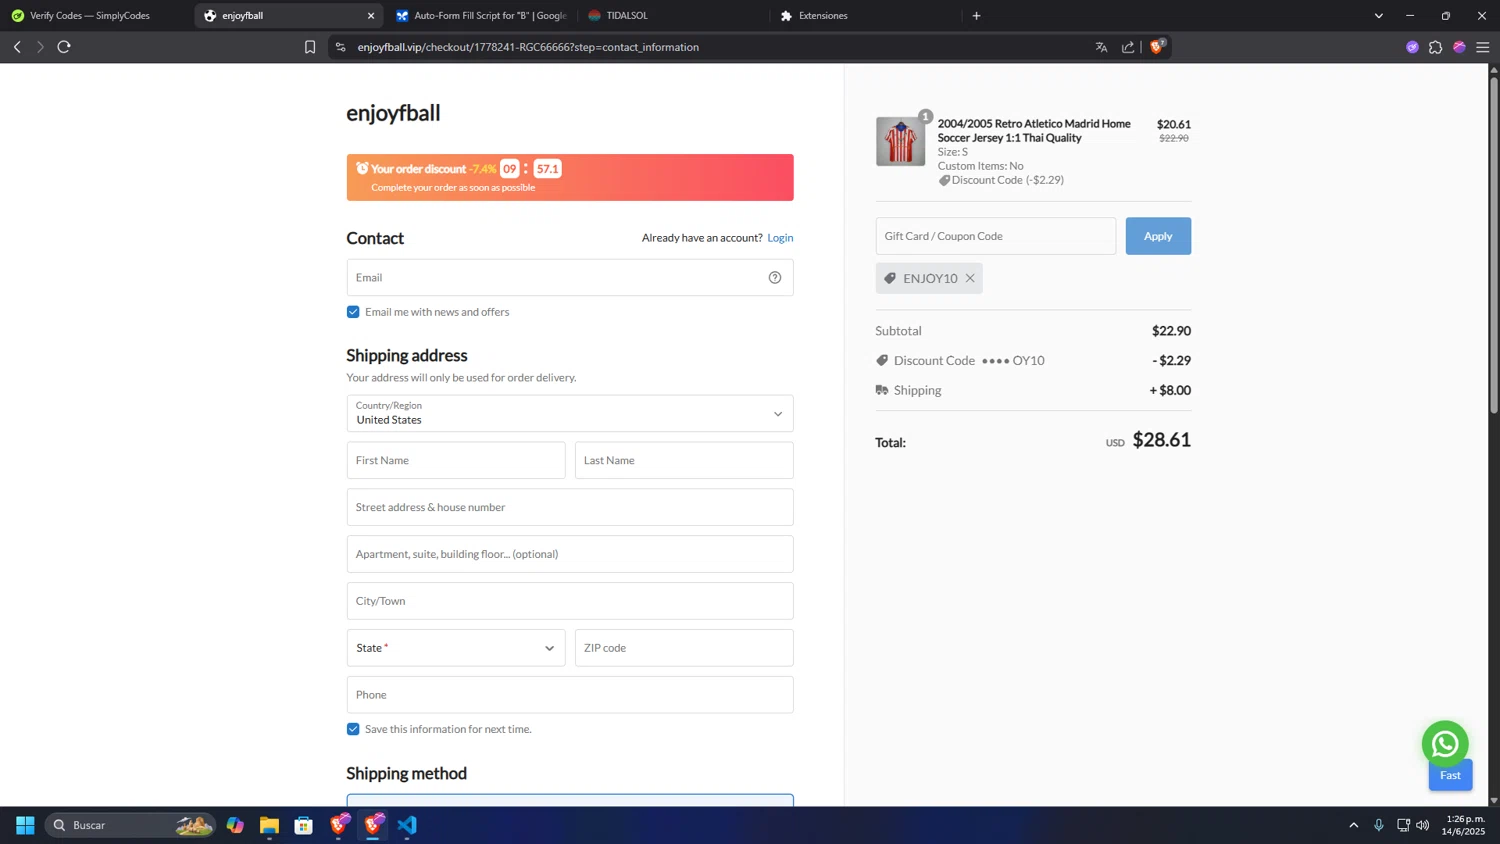Open Copilot from the taskbar
This screenshot has width=1500, height=844.
(235, 825)
